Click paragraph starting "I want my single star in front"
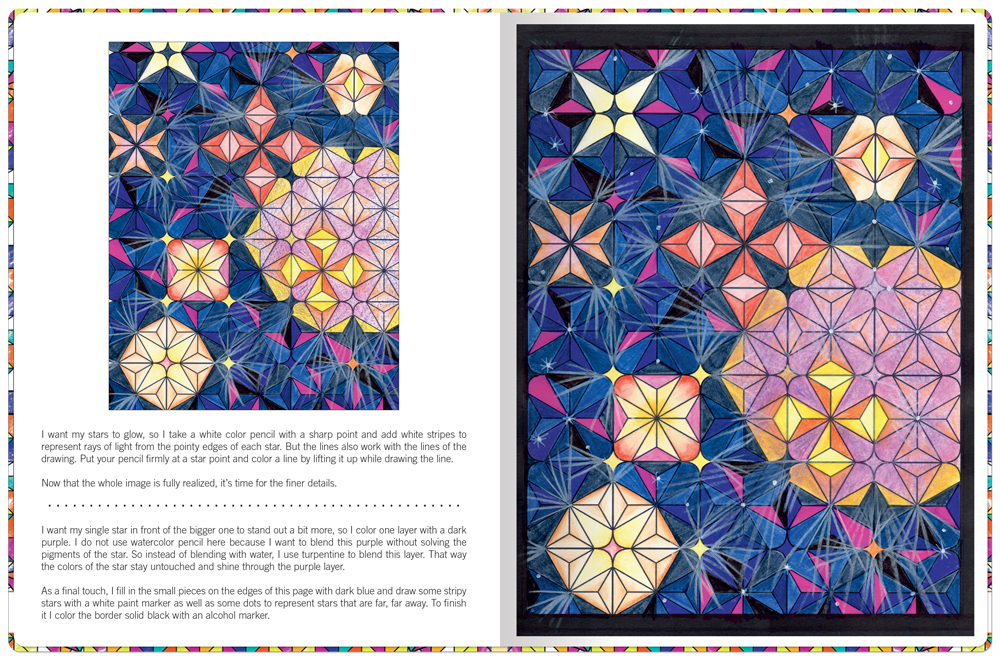Screen dimensions: 1000x660 254,548
